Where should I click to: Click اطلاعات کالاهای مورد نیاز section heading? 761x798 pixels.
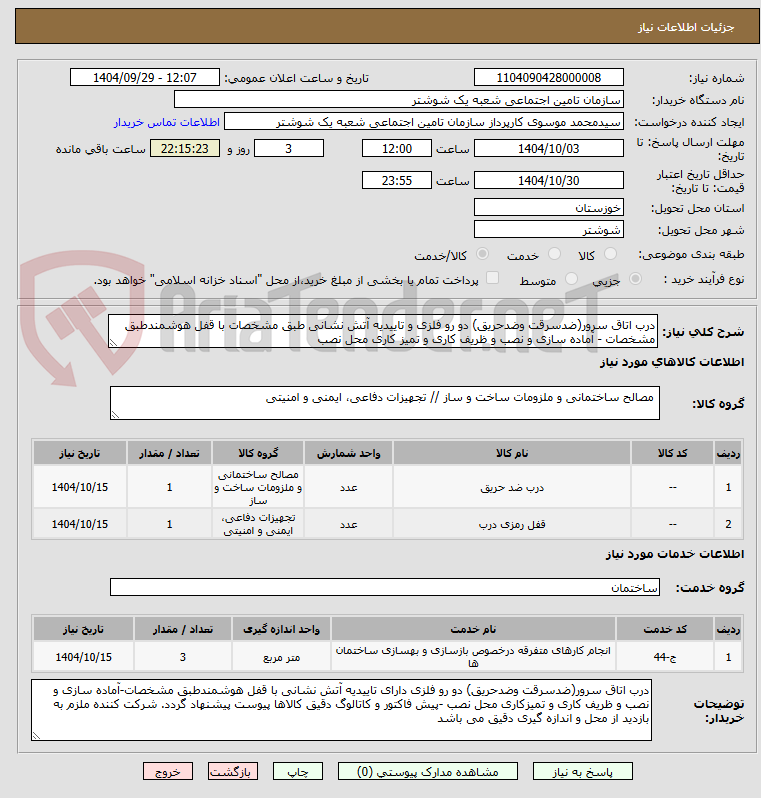[672, 362]
